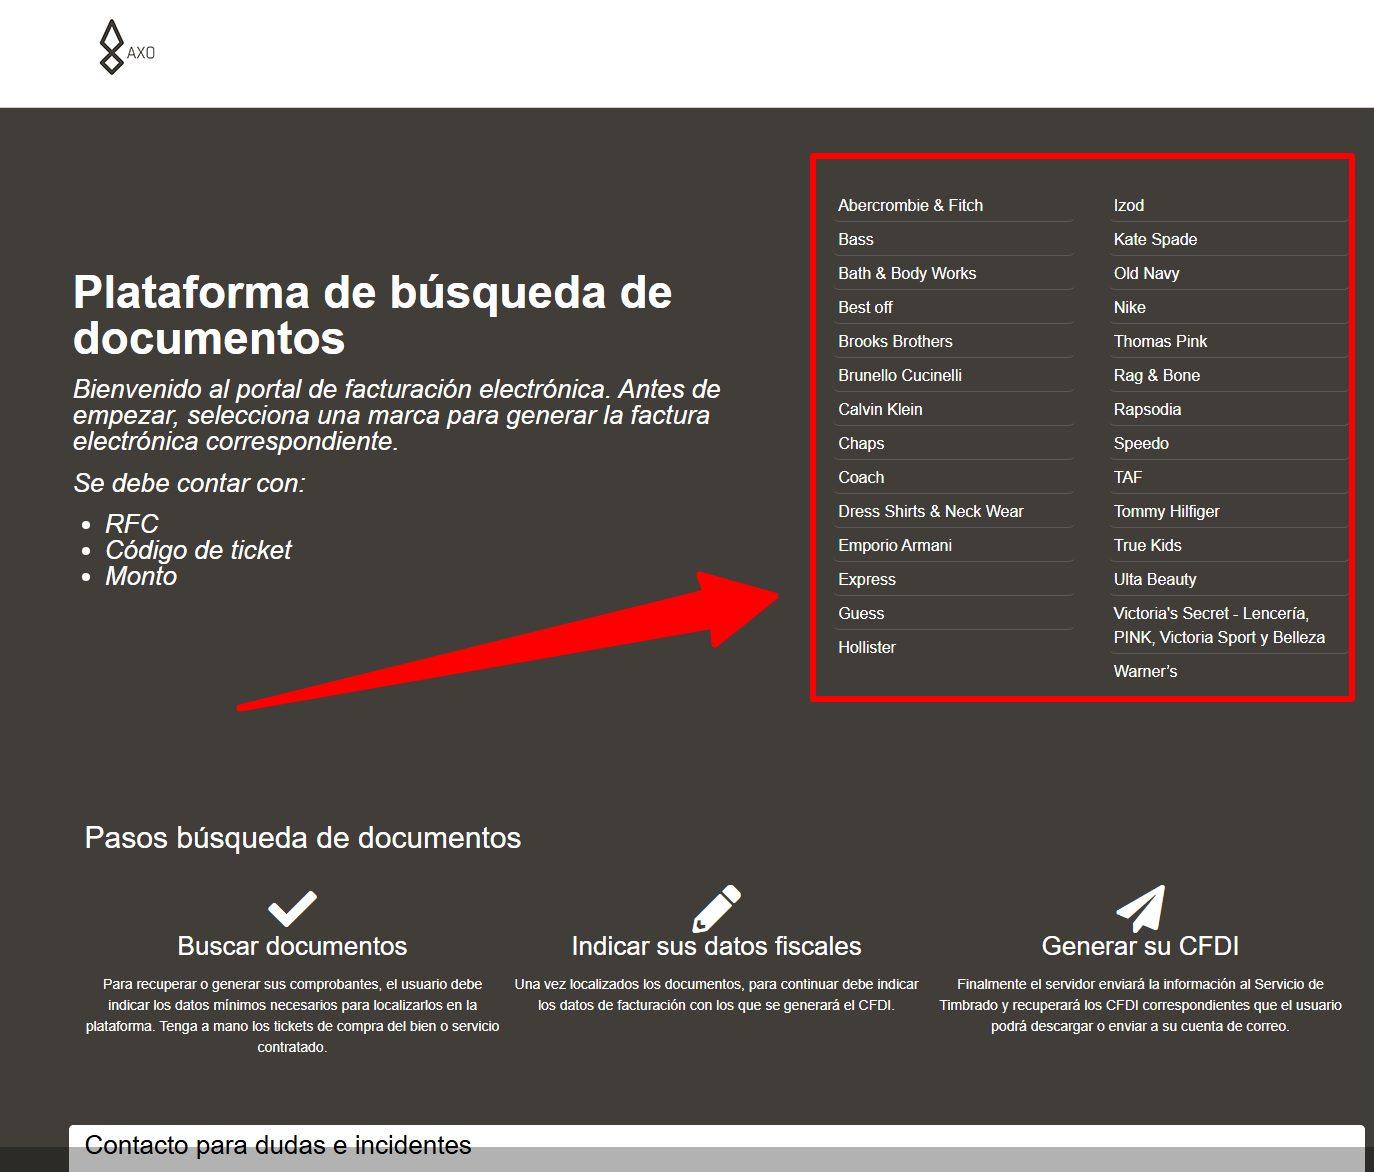
Task: Click the Kate Spade link
Action: point(1155,239)
